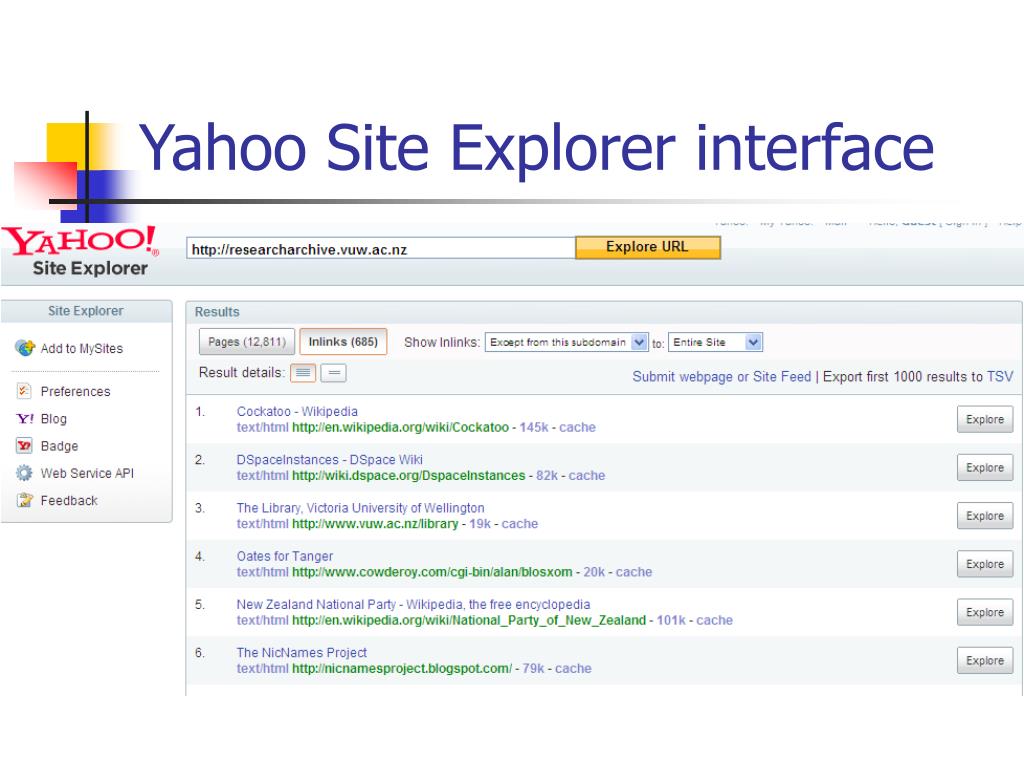This screenshot has height=768, width=1024.
Task: Click the en.wikipedia.org/wiki/Cockatoo URL
Action: [400, 427]
